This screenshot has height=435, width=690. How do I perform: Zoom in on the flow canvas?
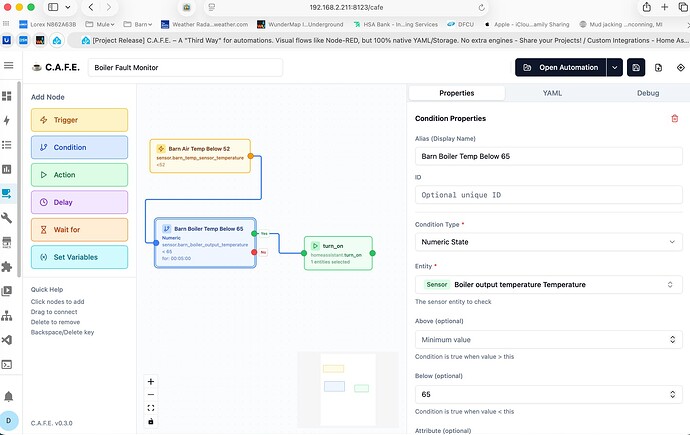click(x=150, y=381)
